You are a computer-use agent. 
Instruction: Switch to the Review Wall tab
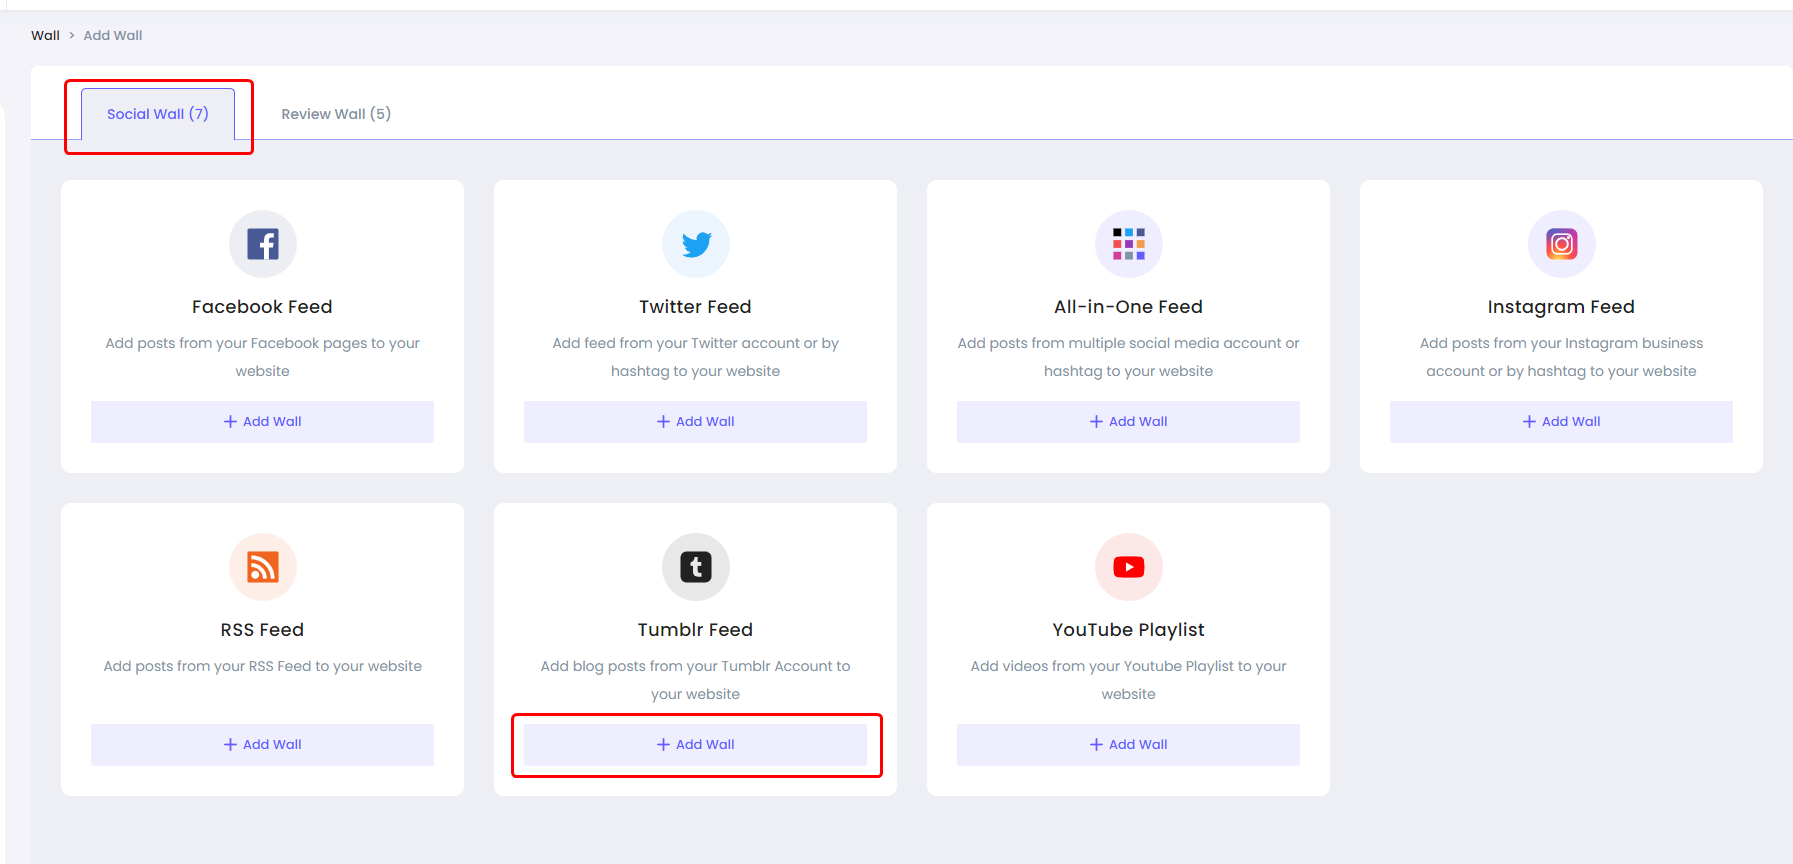[x=336, y=113]
